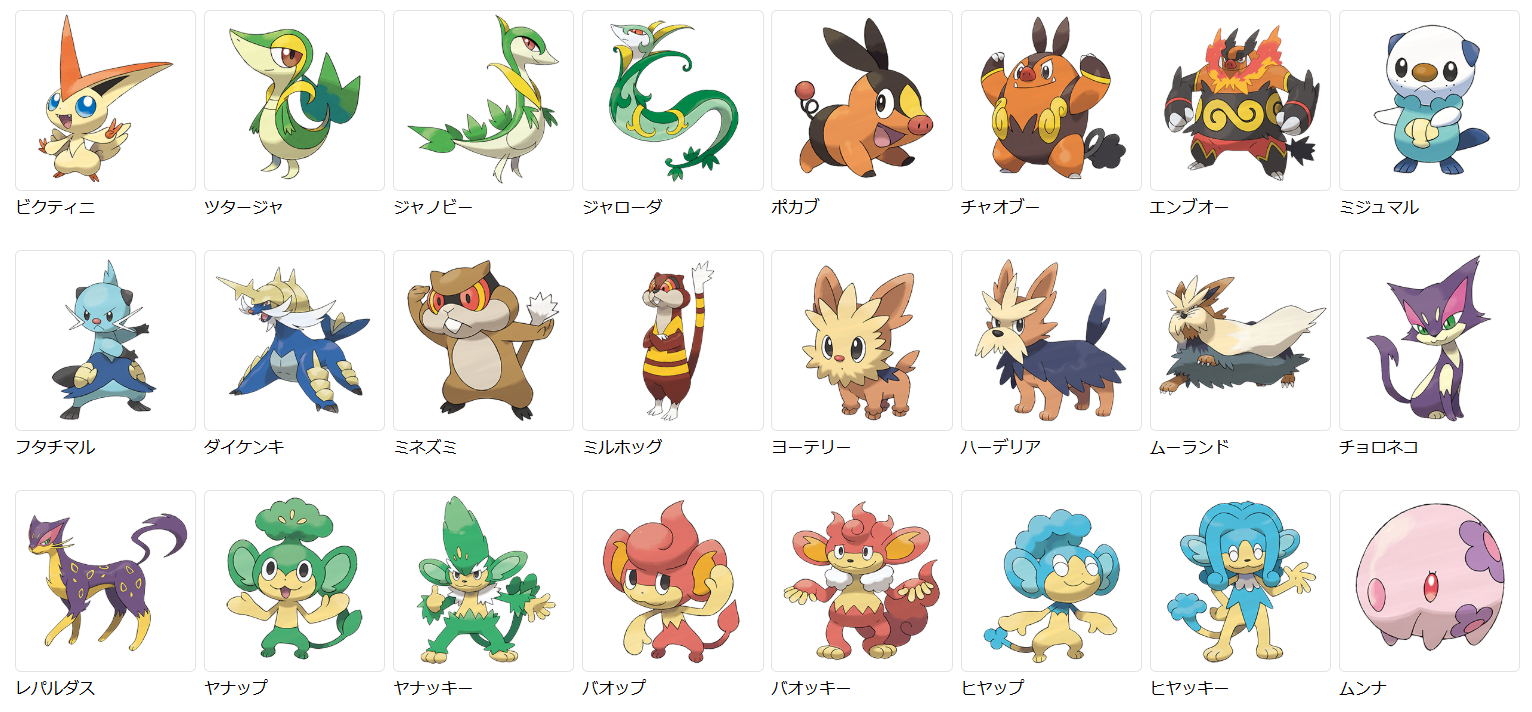The width and height of the screenshot is (1532, 712).
Task: Open the green ヤナップ monkey image
Action: 294,581
